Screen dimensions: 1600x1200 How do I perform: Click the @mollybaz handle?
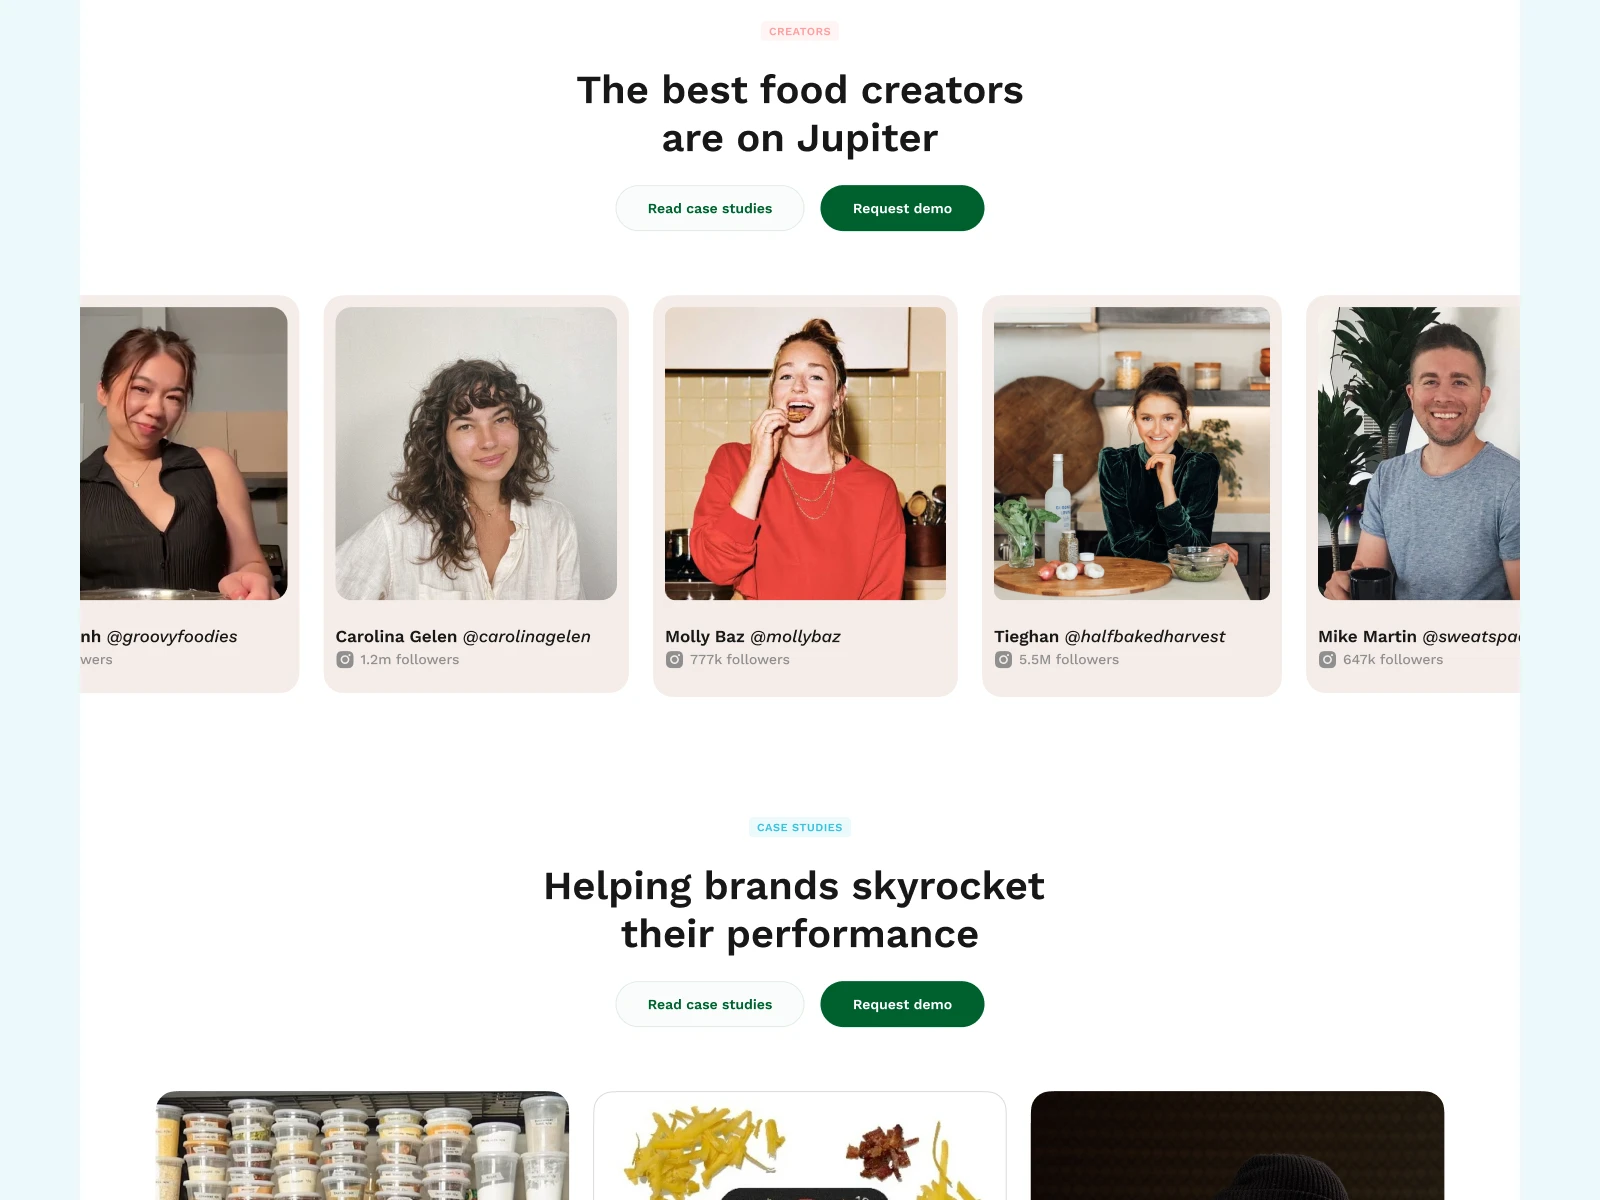tap(796, 637)
